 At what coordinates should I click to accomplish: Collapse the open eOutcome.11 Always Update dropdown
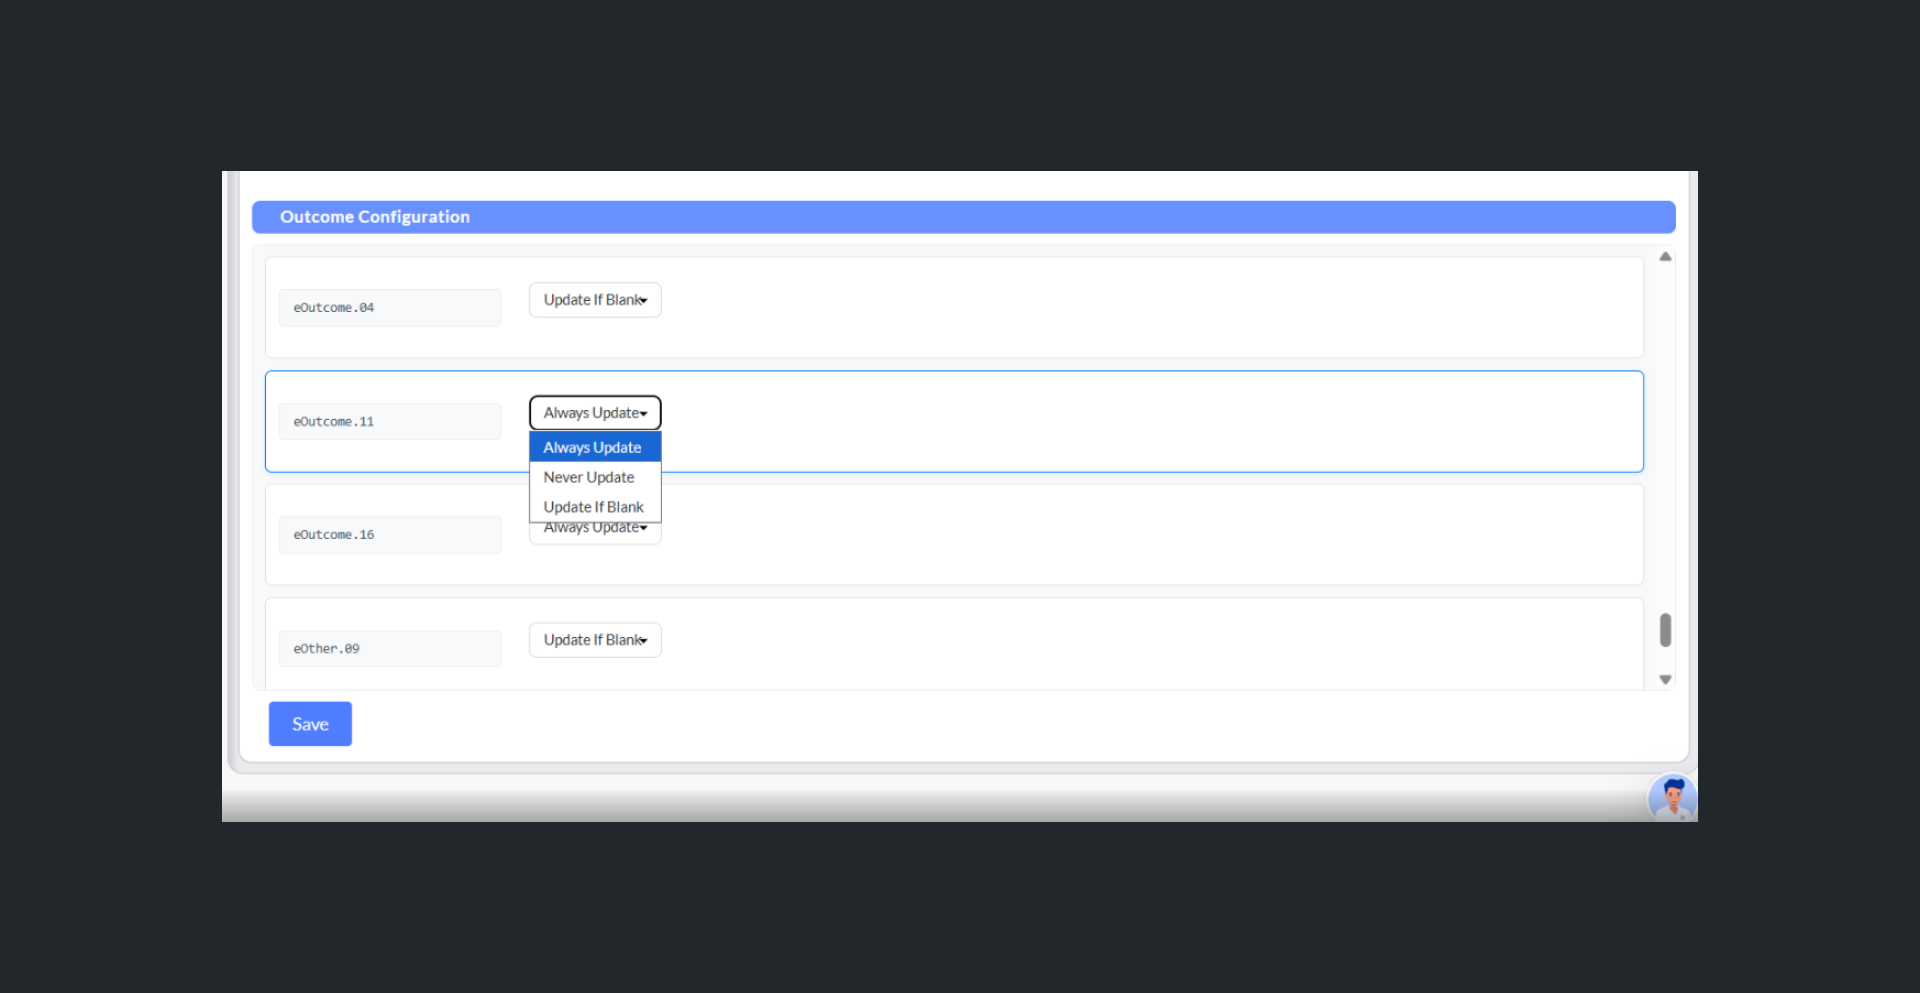tap(595, 413)
